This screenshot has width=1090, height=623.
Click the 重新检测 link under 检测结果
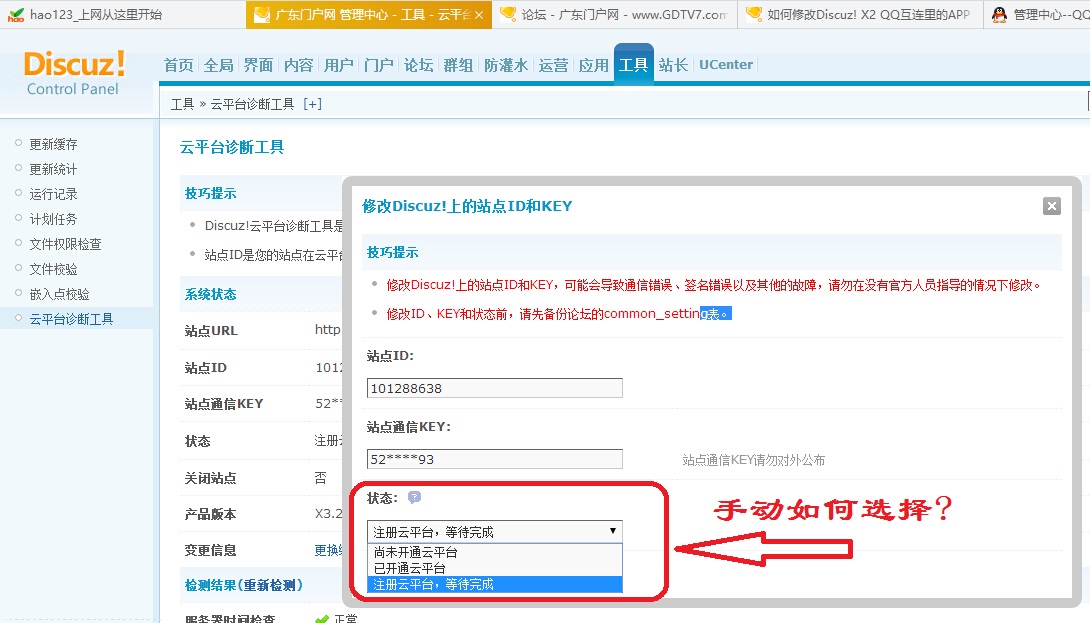coord(270,585)
